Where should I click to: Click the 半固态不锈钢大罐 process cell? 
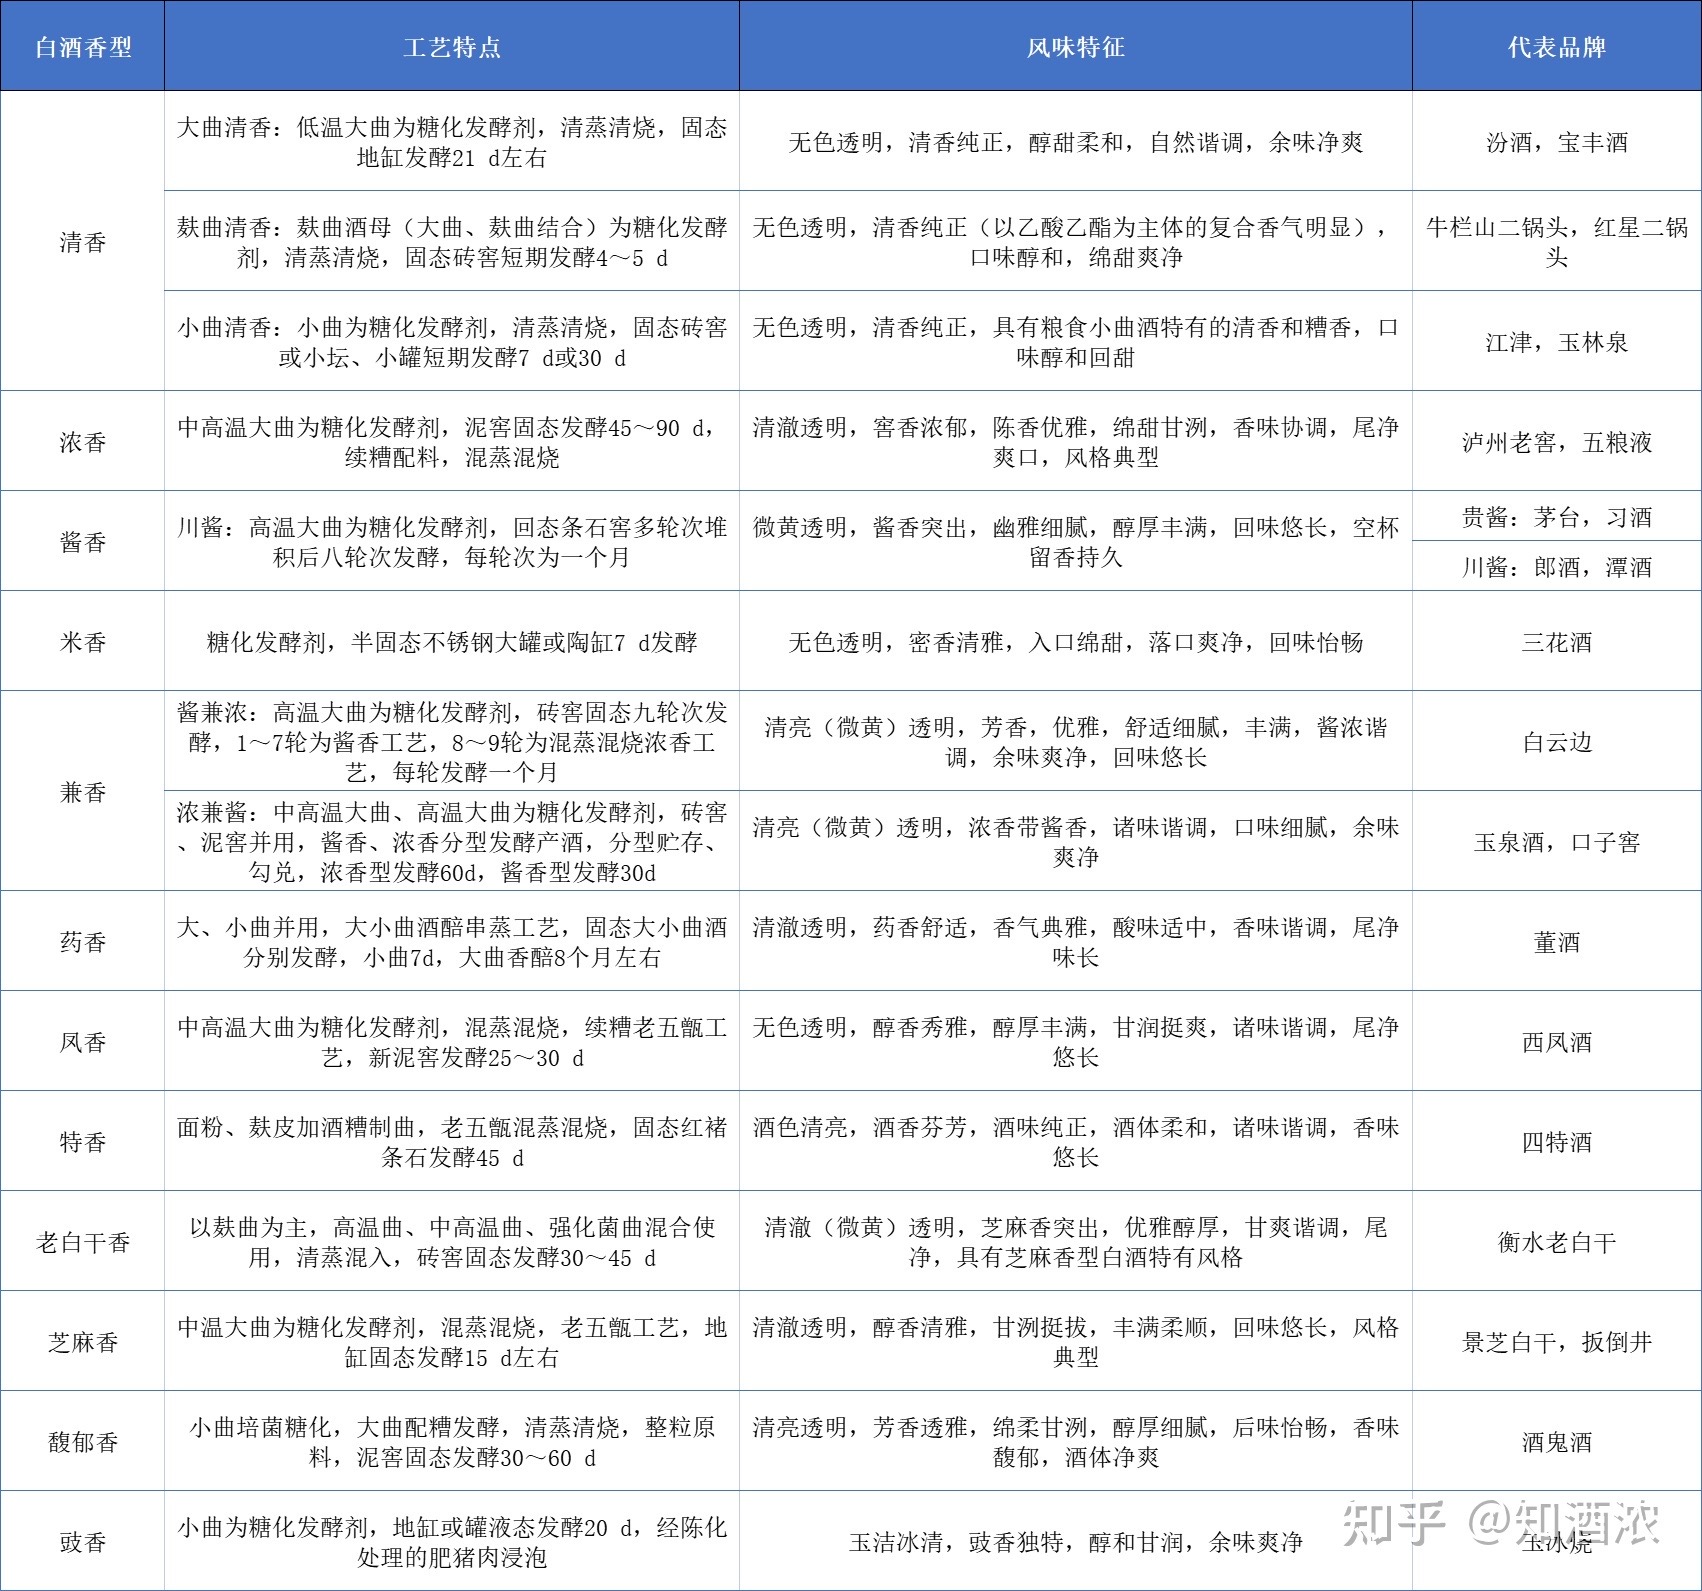coord(452,641)
